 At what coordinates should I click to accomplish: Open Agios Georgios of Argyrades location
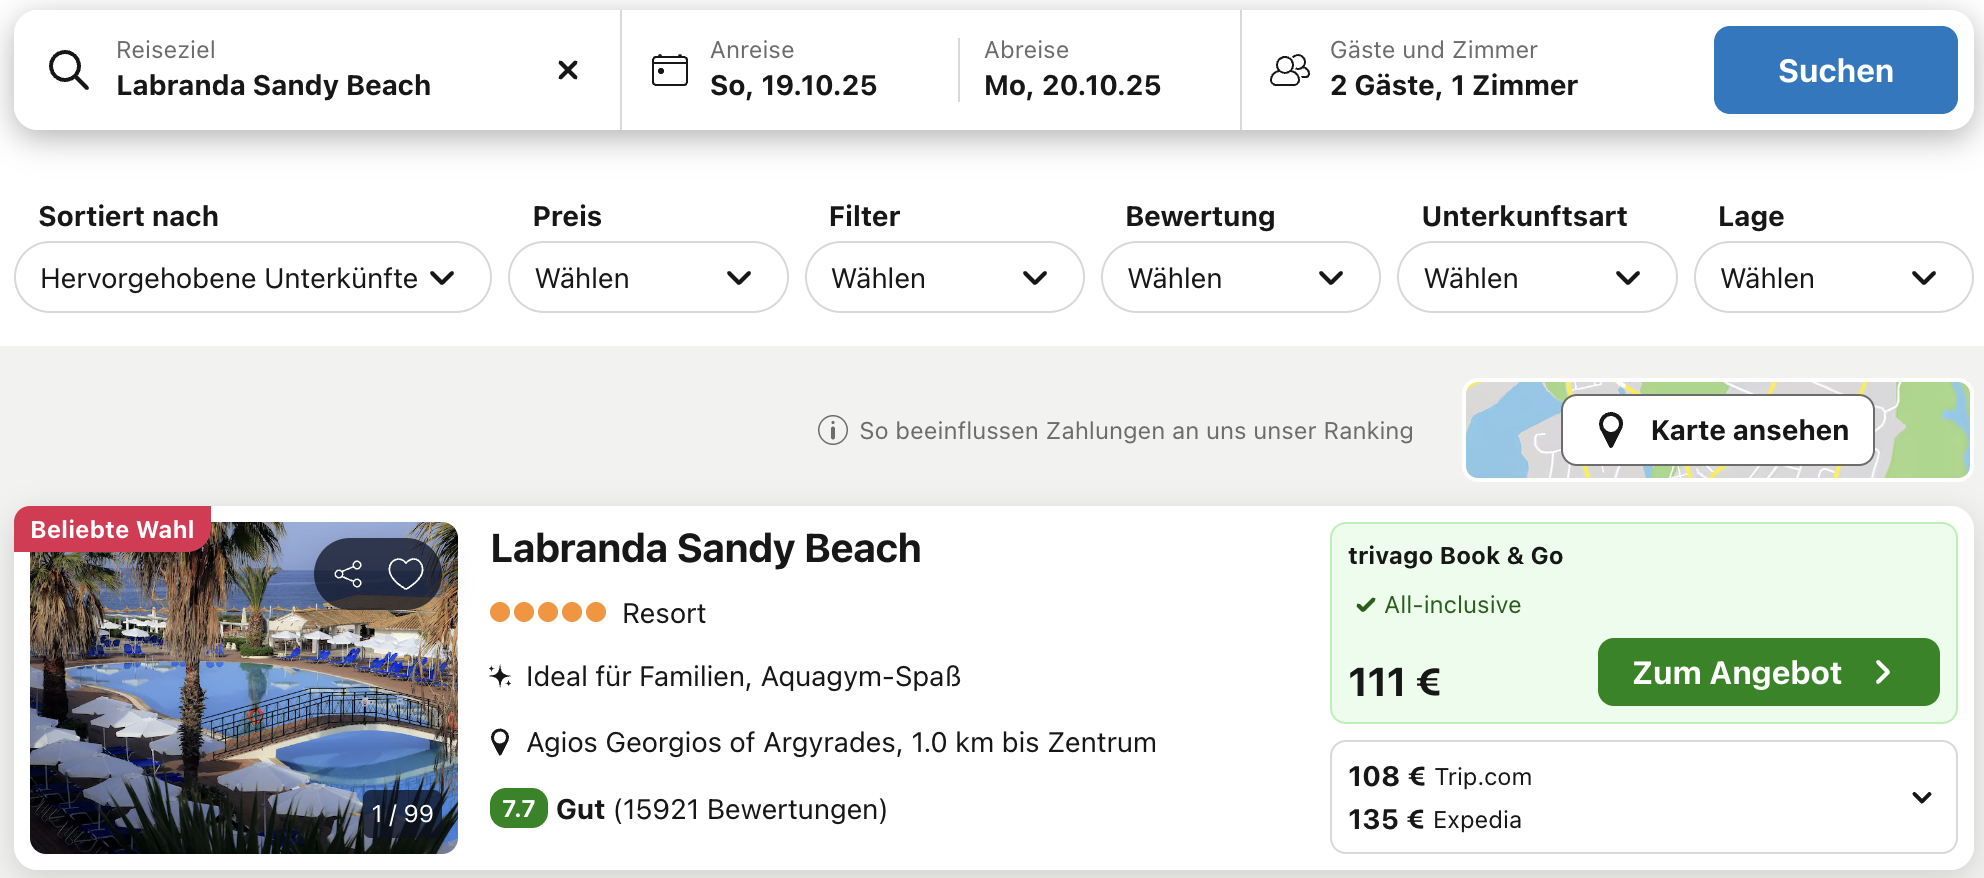click(x=841, y=742)
